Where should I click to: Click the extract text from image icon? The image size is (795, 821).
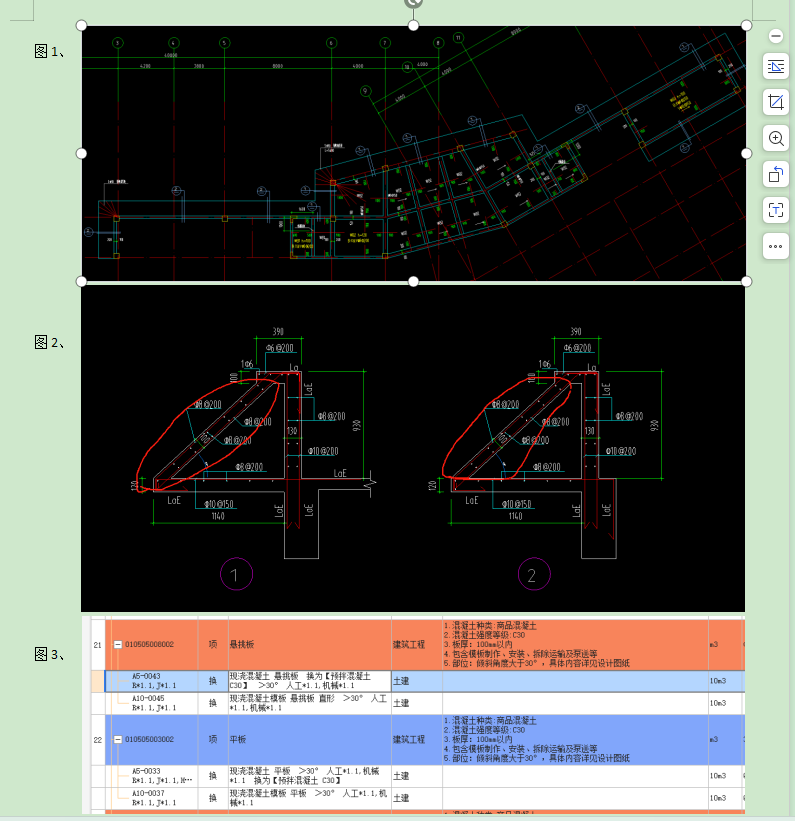(776, 210)
